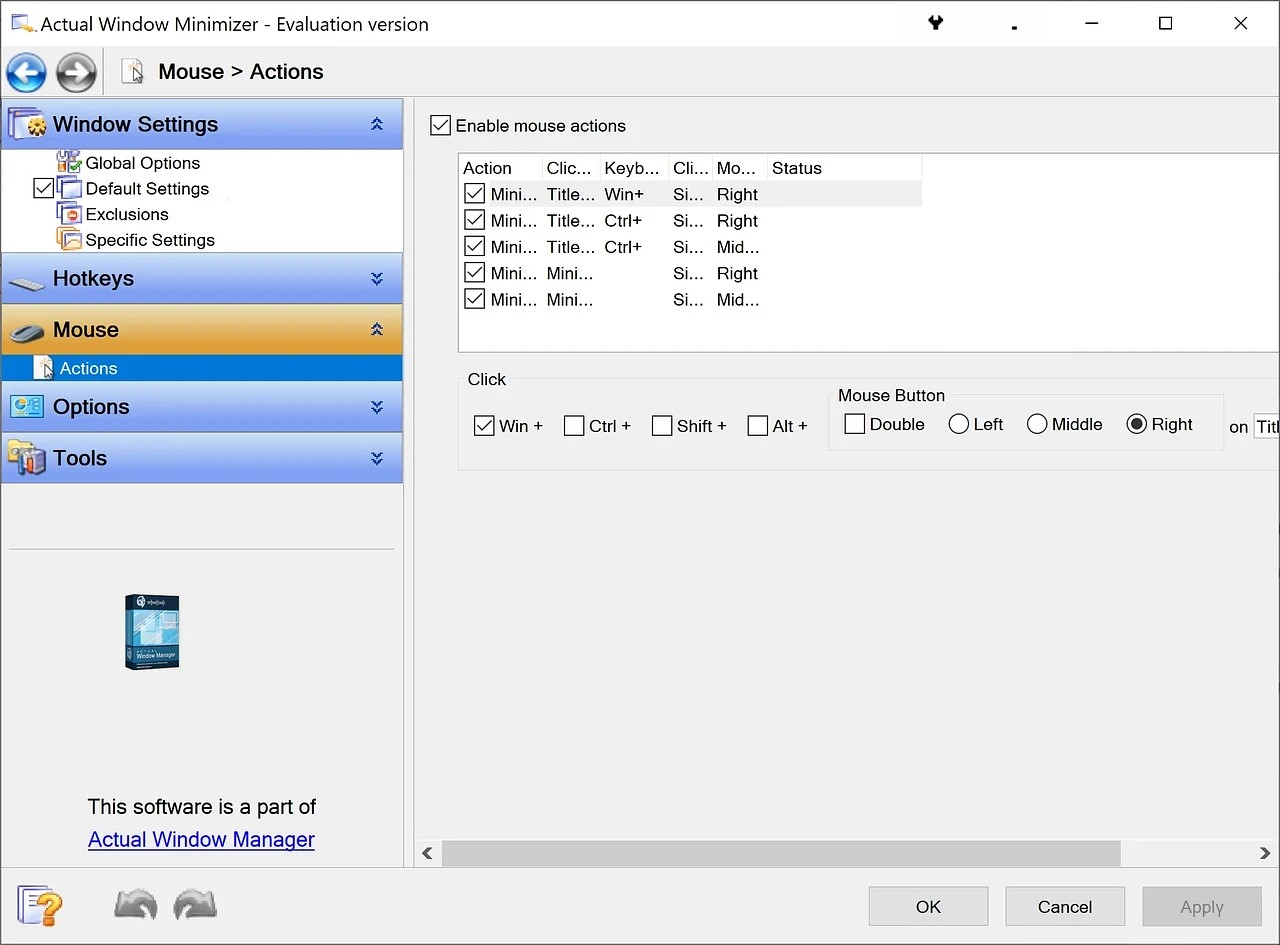Select the Middle mouse button radio
Screen dimensions: 1280x945
(x=1036, y=423)
